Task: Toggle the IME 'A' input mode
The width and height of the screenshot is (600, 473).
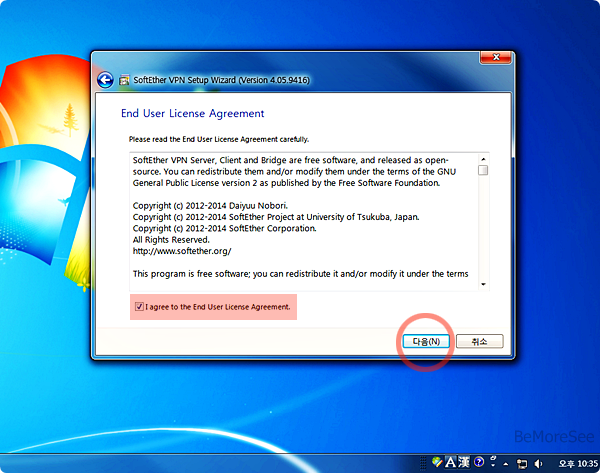Action: click(450, 462)
